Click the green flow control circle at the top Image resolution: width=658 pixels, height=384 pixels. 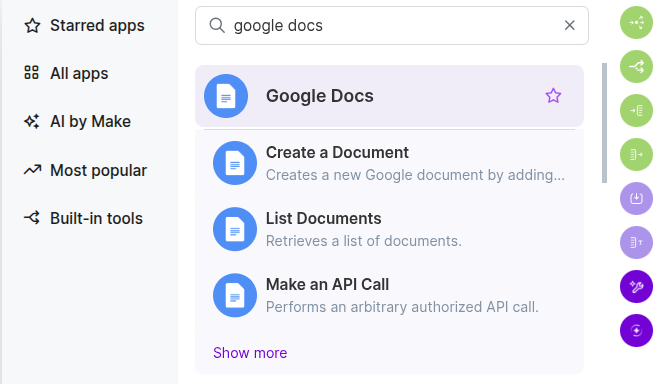(x=637, y=22)
